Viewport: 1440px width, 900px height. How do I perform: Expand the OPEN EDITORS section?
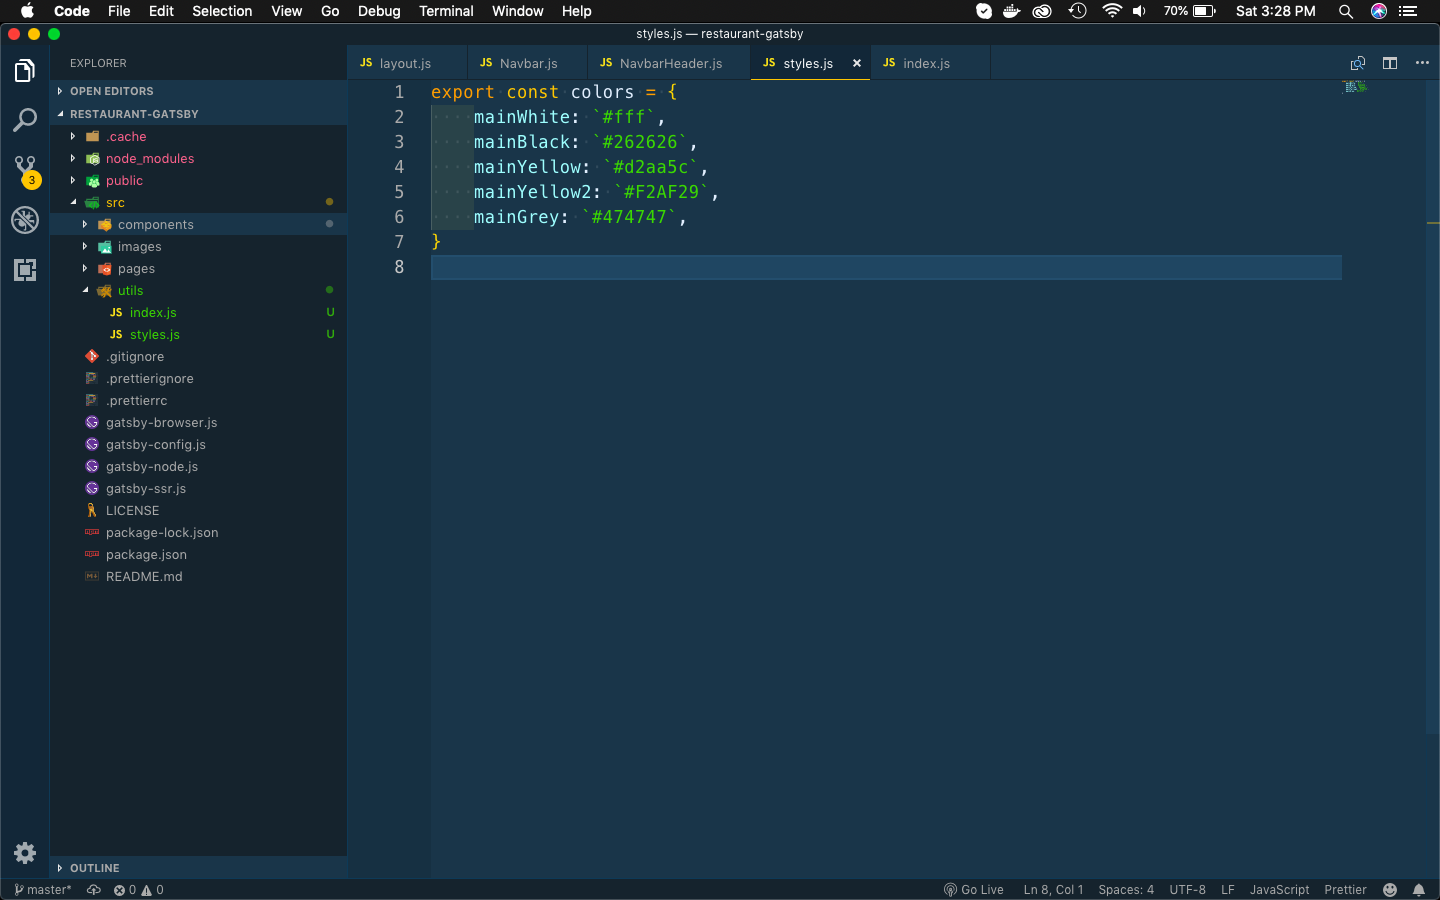coord(198,91)
